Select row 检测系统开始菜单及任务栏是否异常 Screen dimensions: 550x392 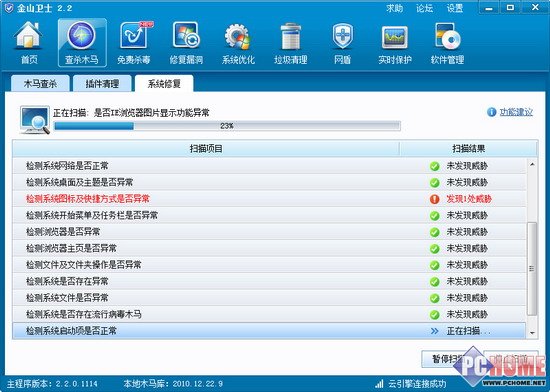(269, 216)
